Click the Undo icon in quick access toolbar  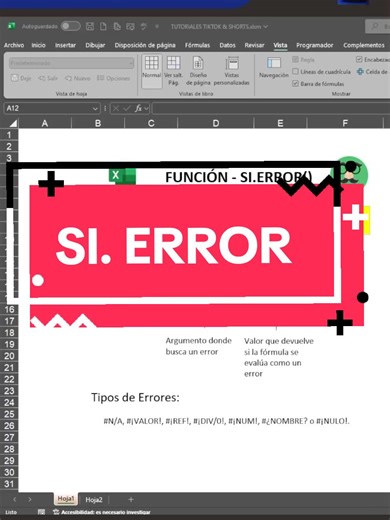tap(144, 26)
